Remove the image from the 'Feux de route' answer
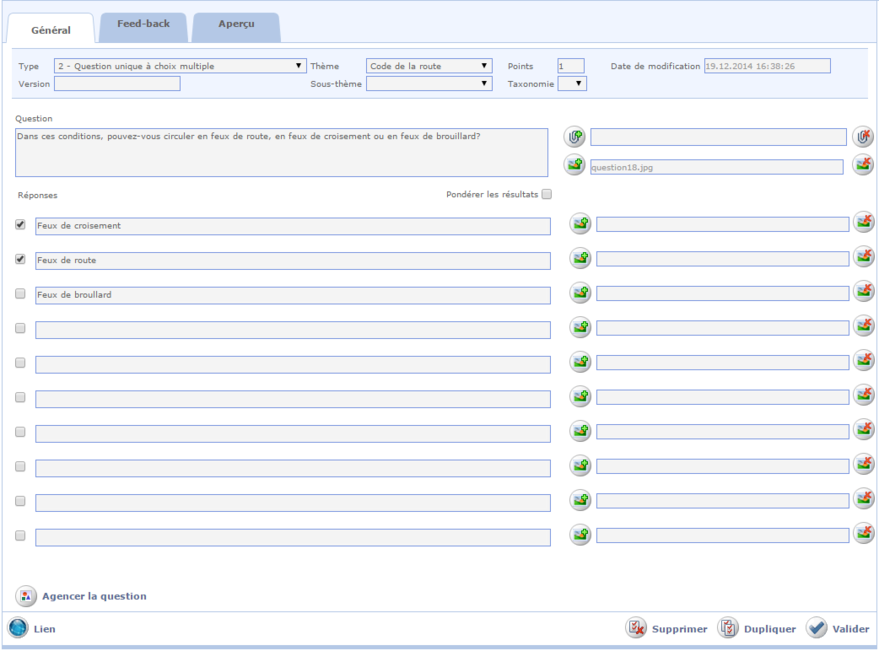The width and height of the screenshot is (879, 651). tap(864, 258)
